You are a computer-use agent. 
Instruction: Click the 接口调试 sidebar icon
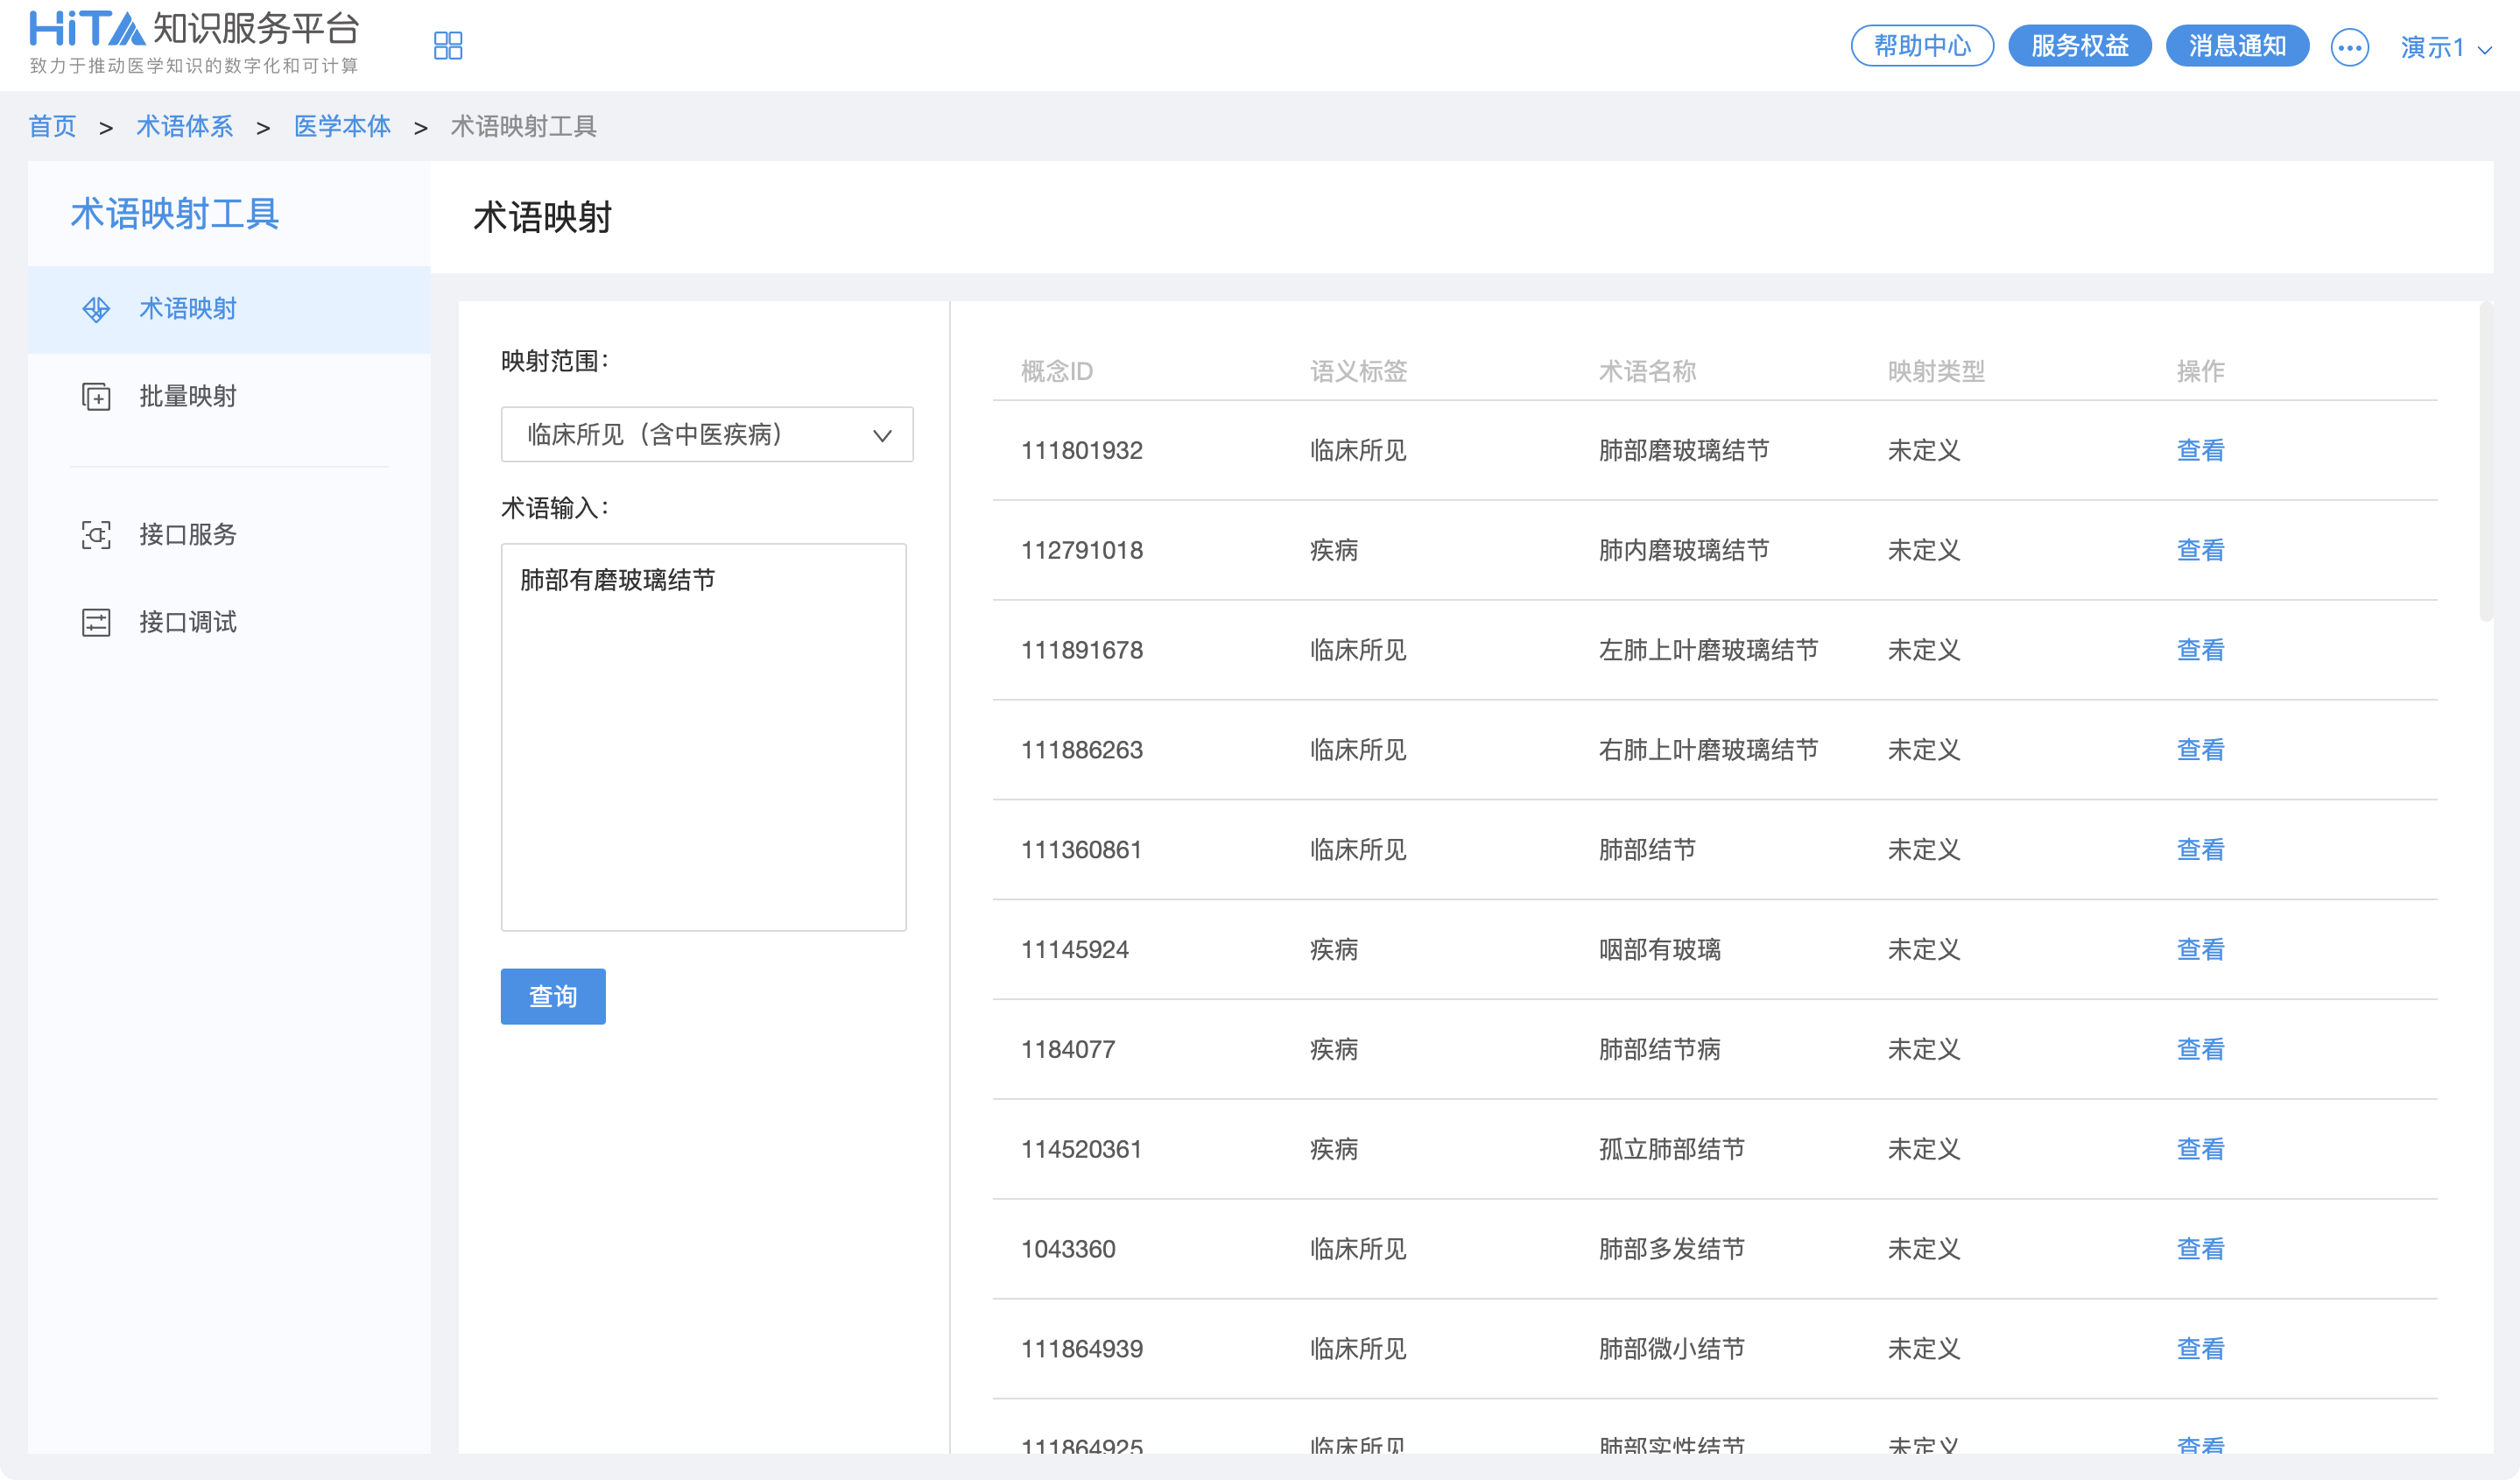pyautogui.click(x=96, y=623)
